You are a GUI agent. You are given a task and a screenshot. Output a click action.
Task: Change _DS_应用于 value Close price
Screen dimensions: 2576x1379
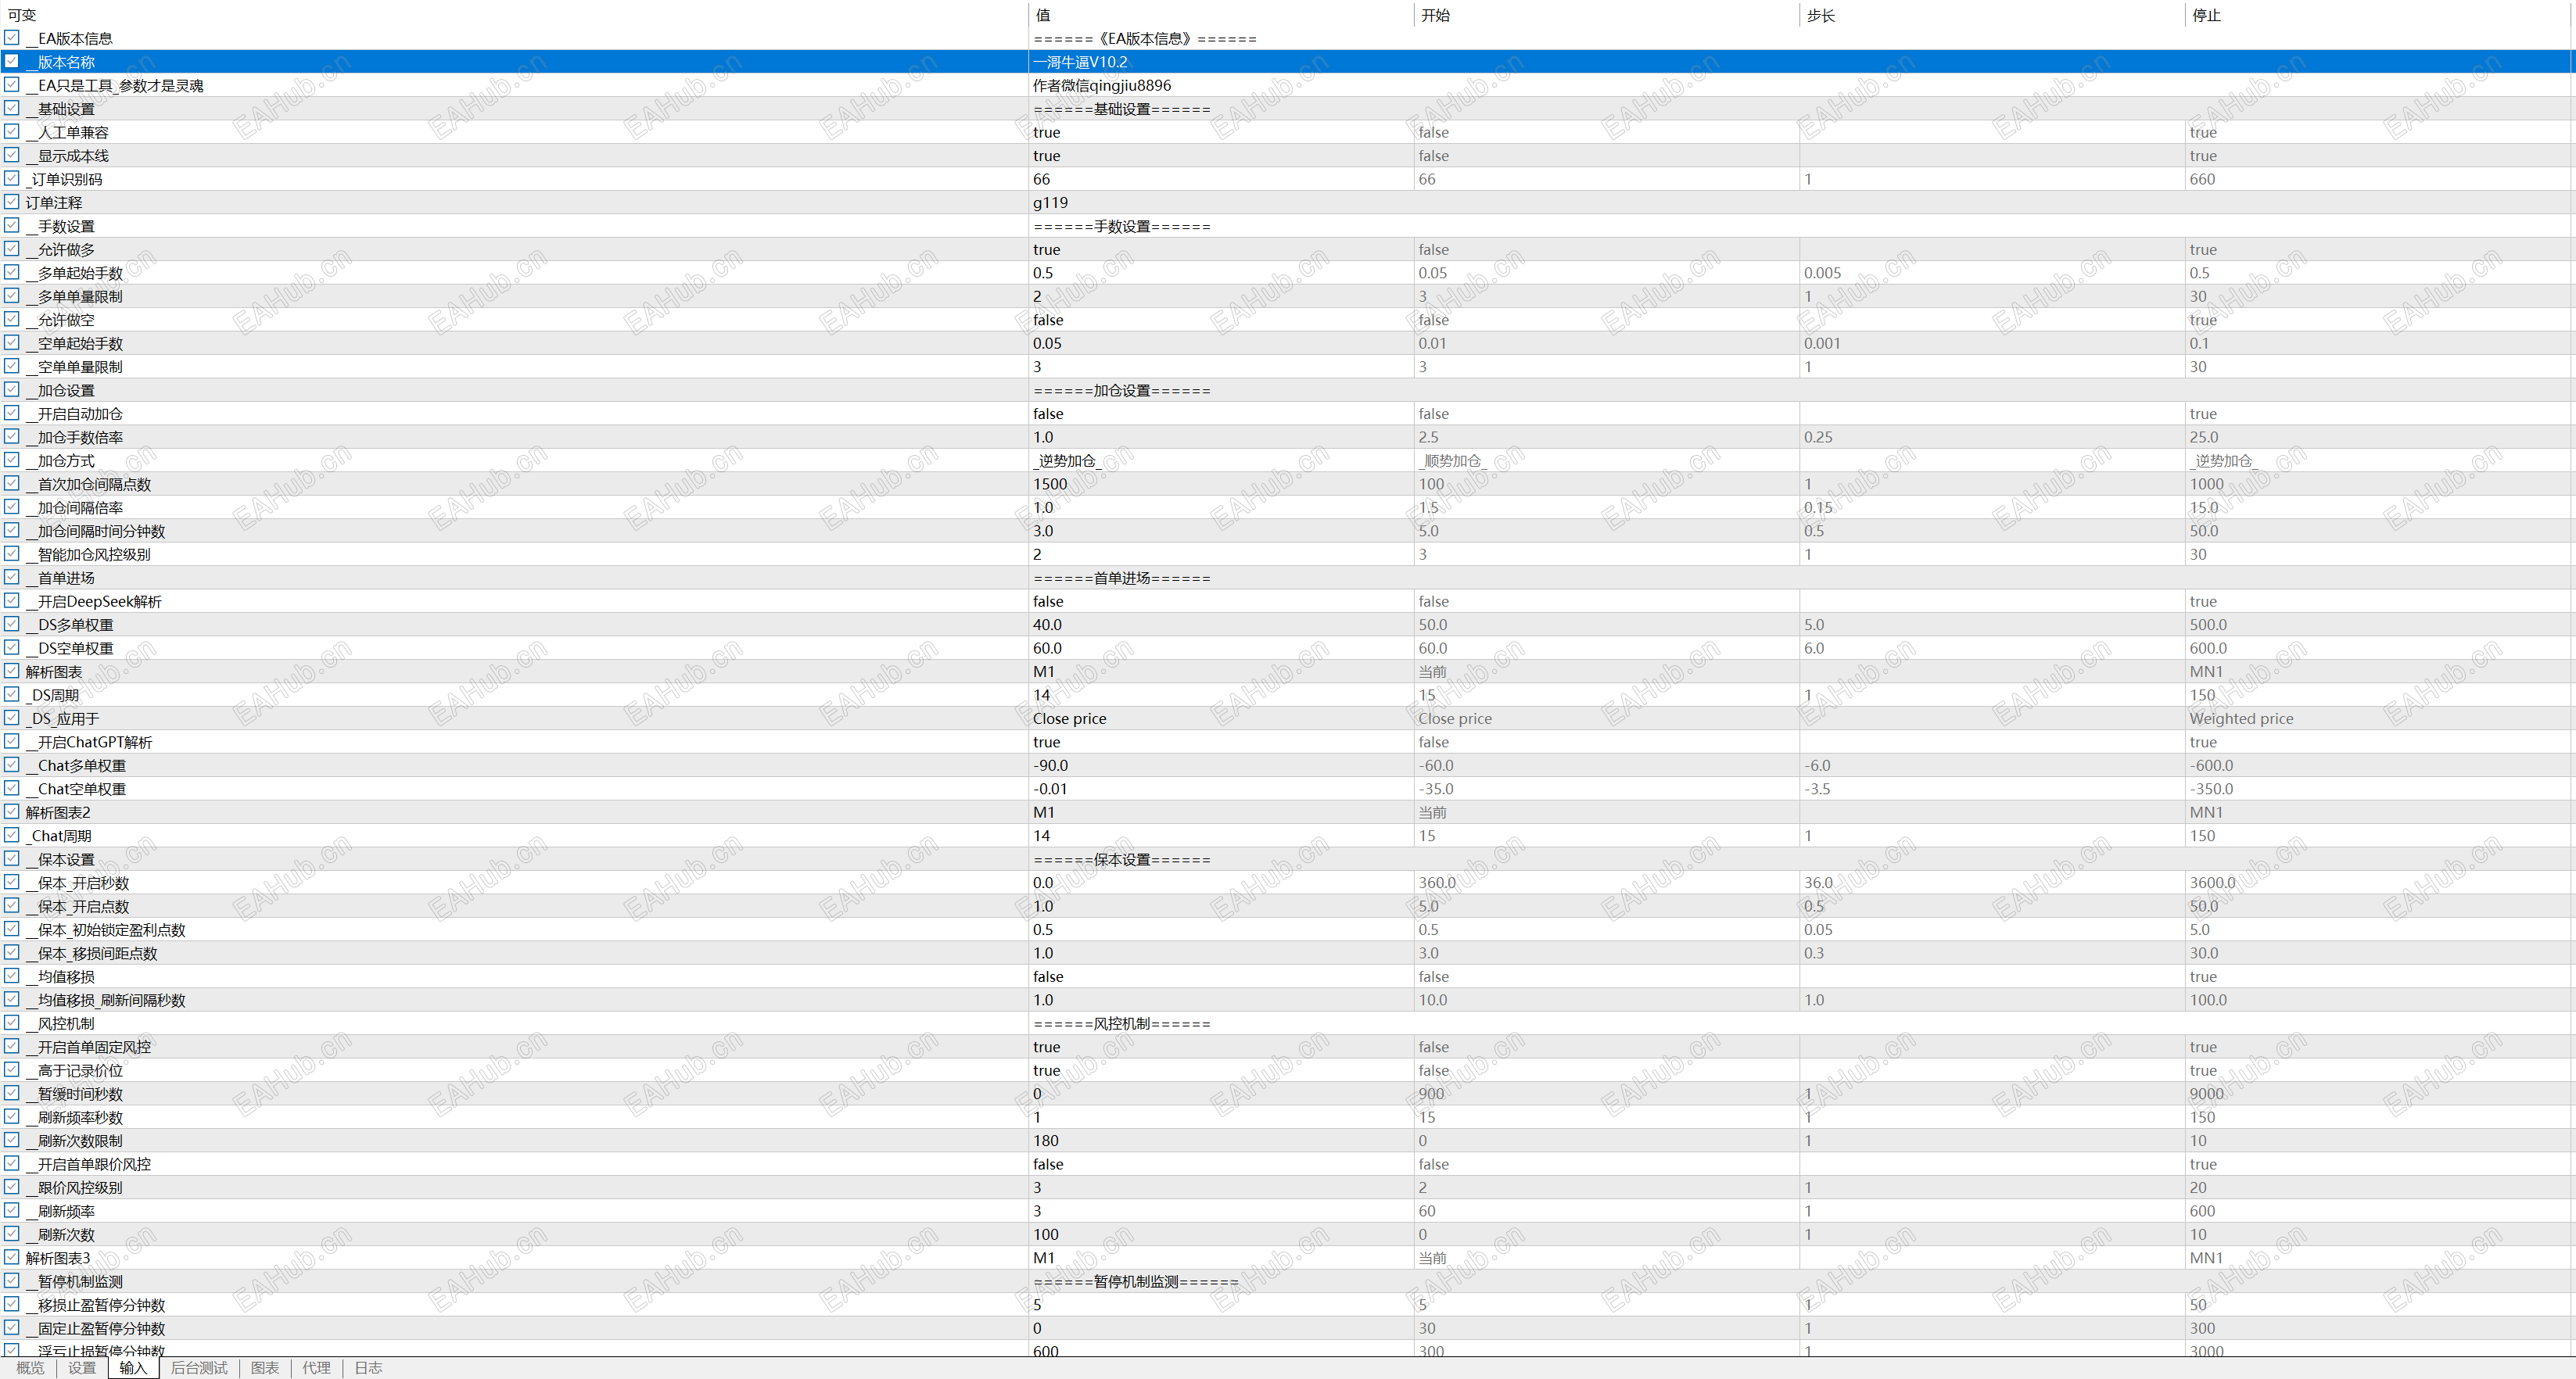[x=1069, y=718]
